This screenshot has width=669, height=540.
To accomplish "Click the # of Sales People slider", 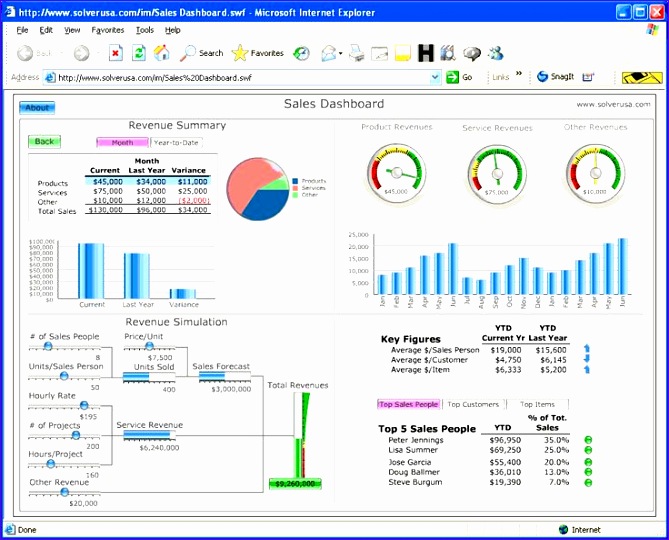I will [48, 346].
